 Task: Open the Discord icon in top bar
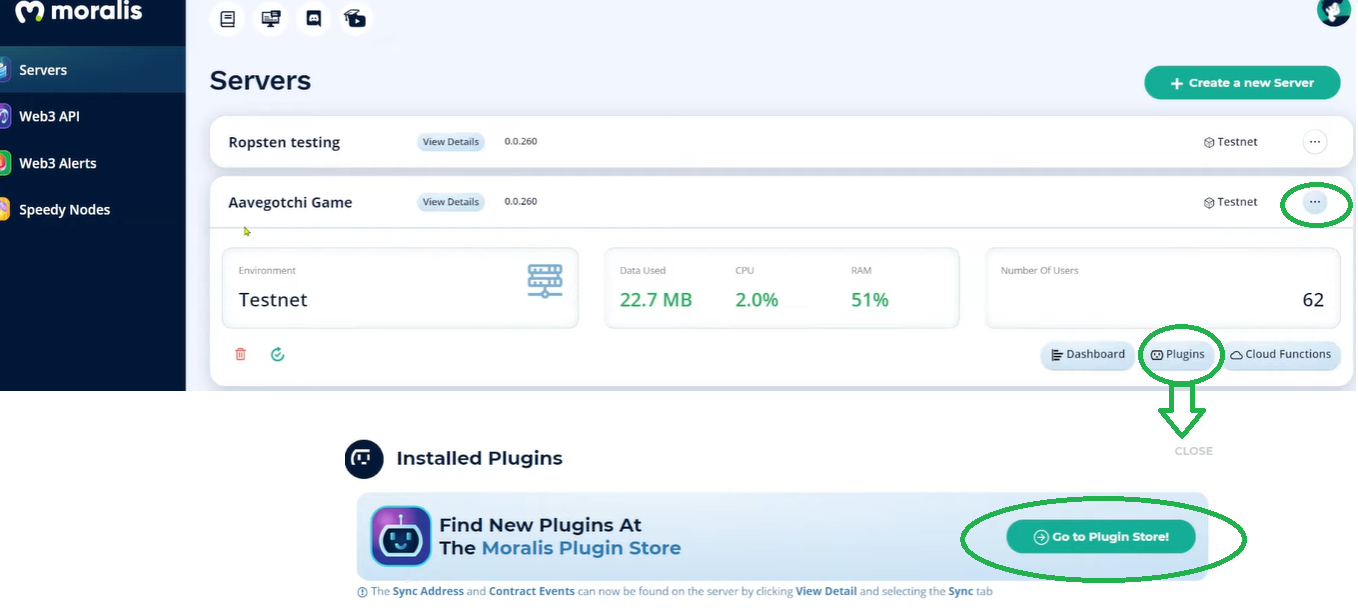313,18
